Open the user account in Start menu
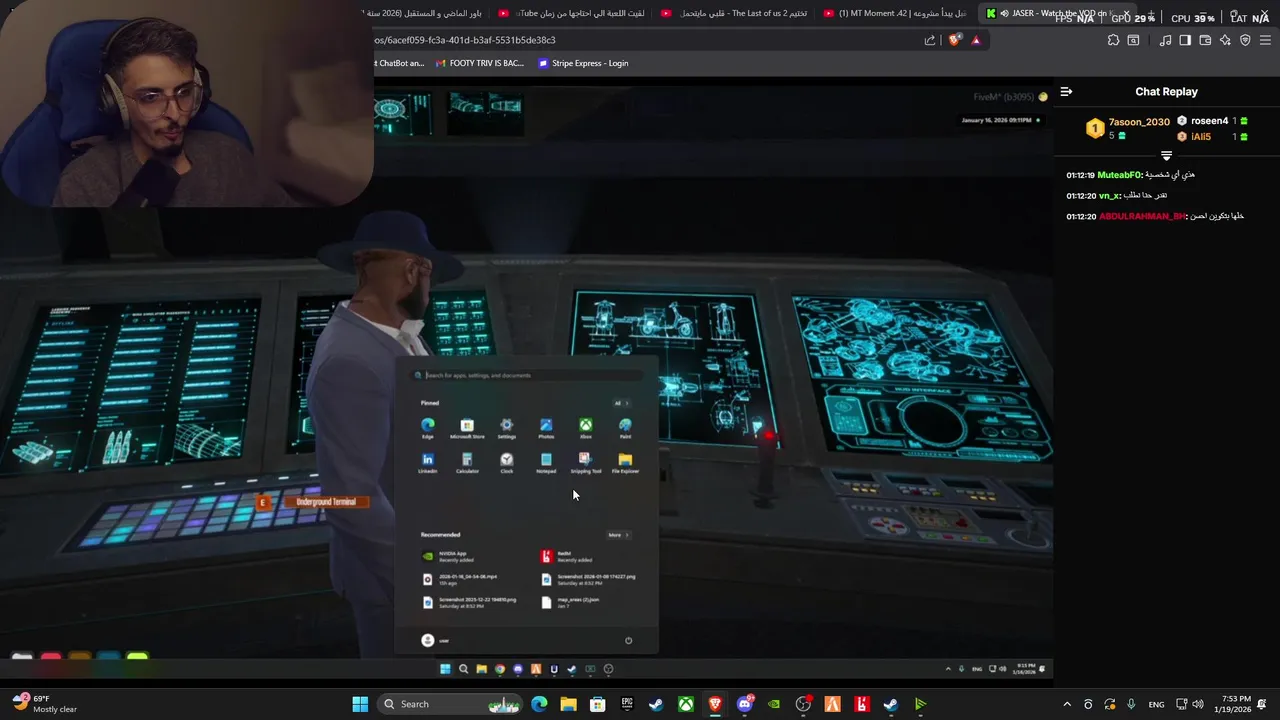Viewport: 1280px width, 720px height. coord(434,641)
